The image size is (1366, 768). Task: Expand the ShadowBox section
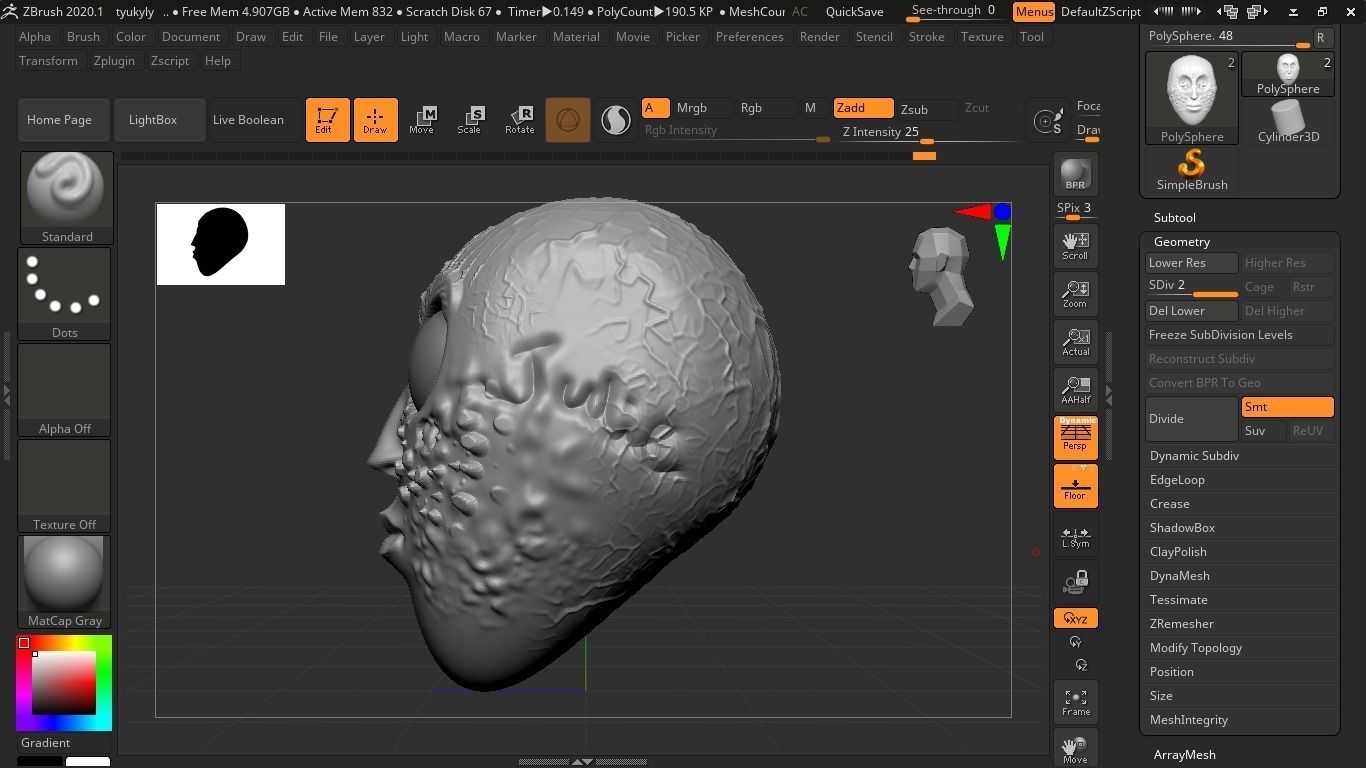1182,527
